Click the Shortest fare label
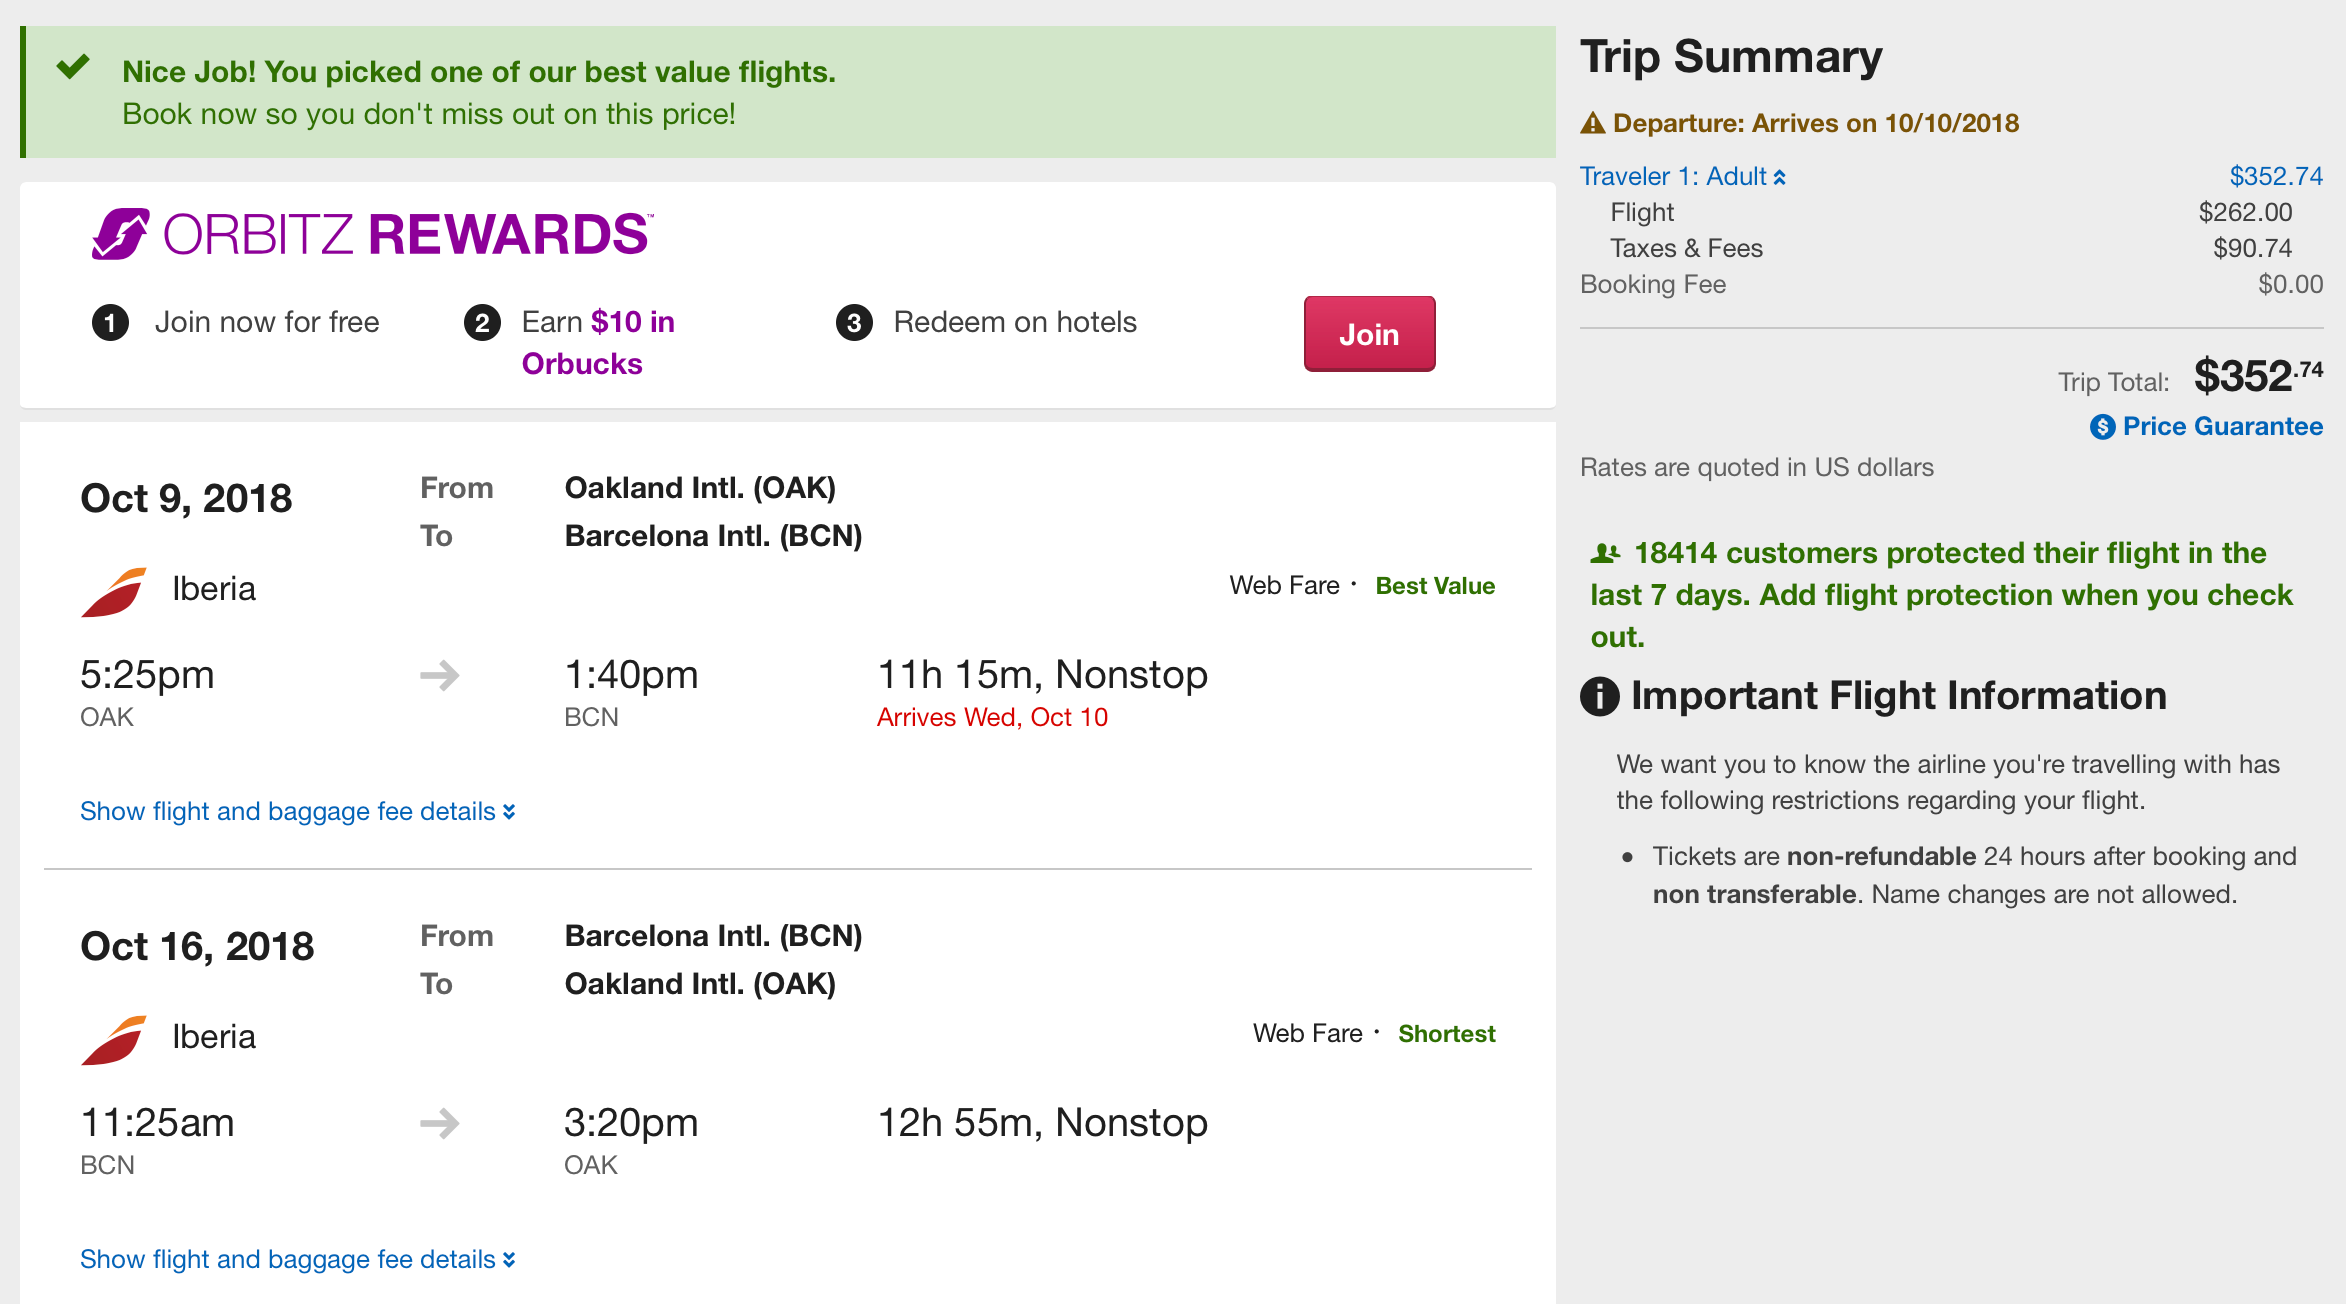The height and width of the screenshot is (1304, 2346). [1446, 1034]
